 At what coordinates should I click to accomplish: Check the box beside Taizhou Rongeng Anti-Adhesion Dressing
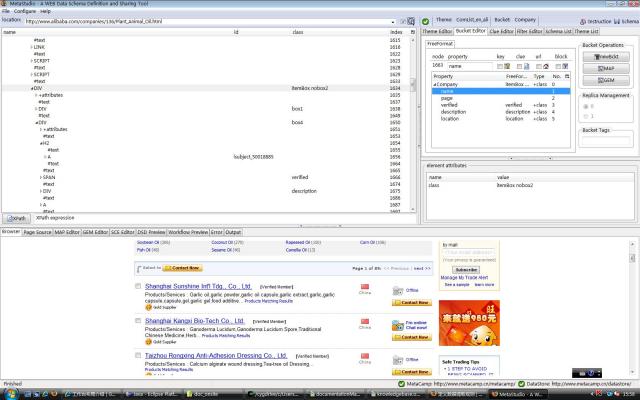tap(138, 356)
